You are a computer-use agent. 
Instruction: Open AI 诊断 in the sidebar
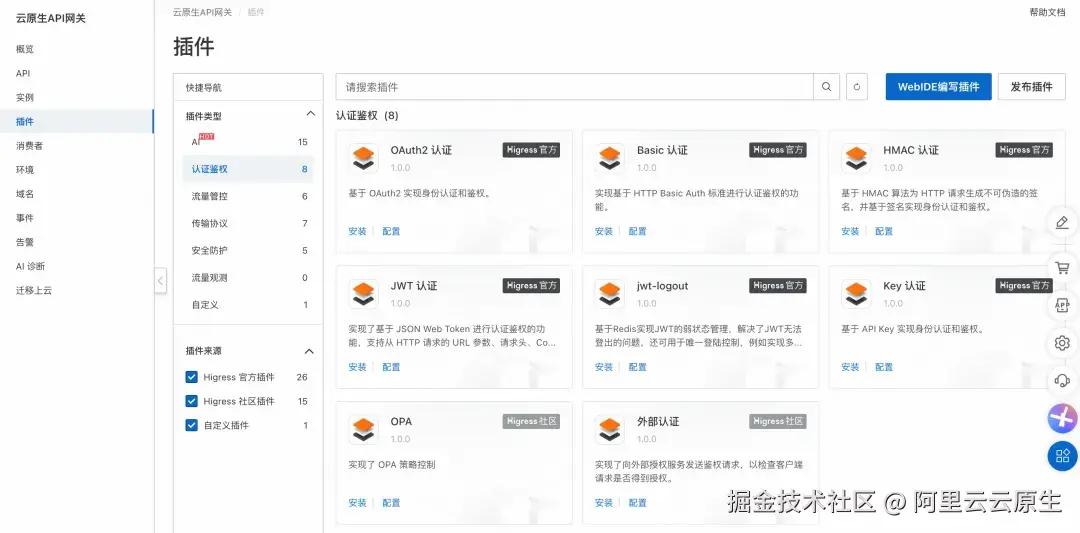(30, 266)
